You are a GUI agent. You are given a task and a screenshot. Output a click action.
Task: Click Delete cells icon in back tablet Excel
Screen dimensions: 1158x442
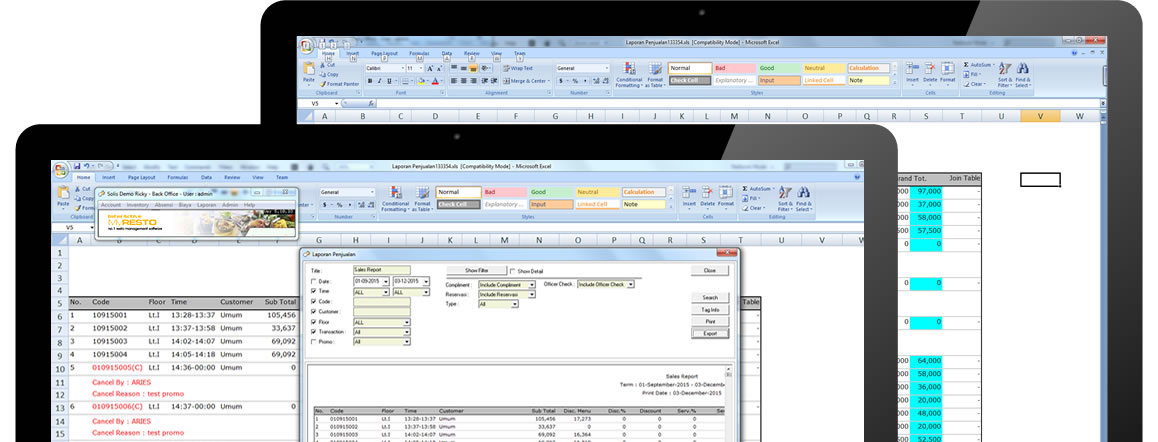pyautogui.click(x=930, y=68)
